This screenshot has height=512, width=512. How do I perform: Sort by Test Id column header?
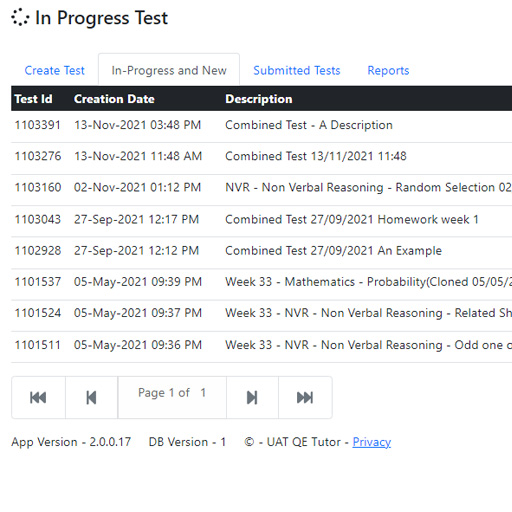[33, 99]
